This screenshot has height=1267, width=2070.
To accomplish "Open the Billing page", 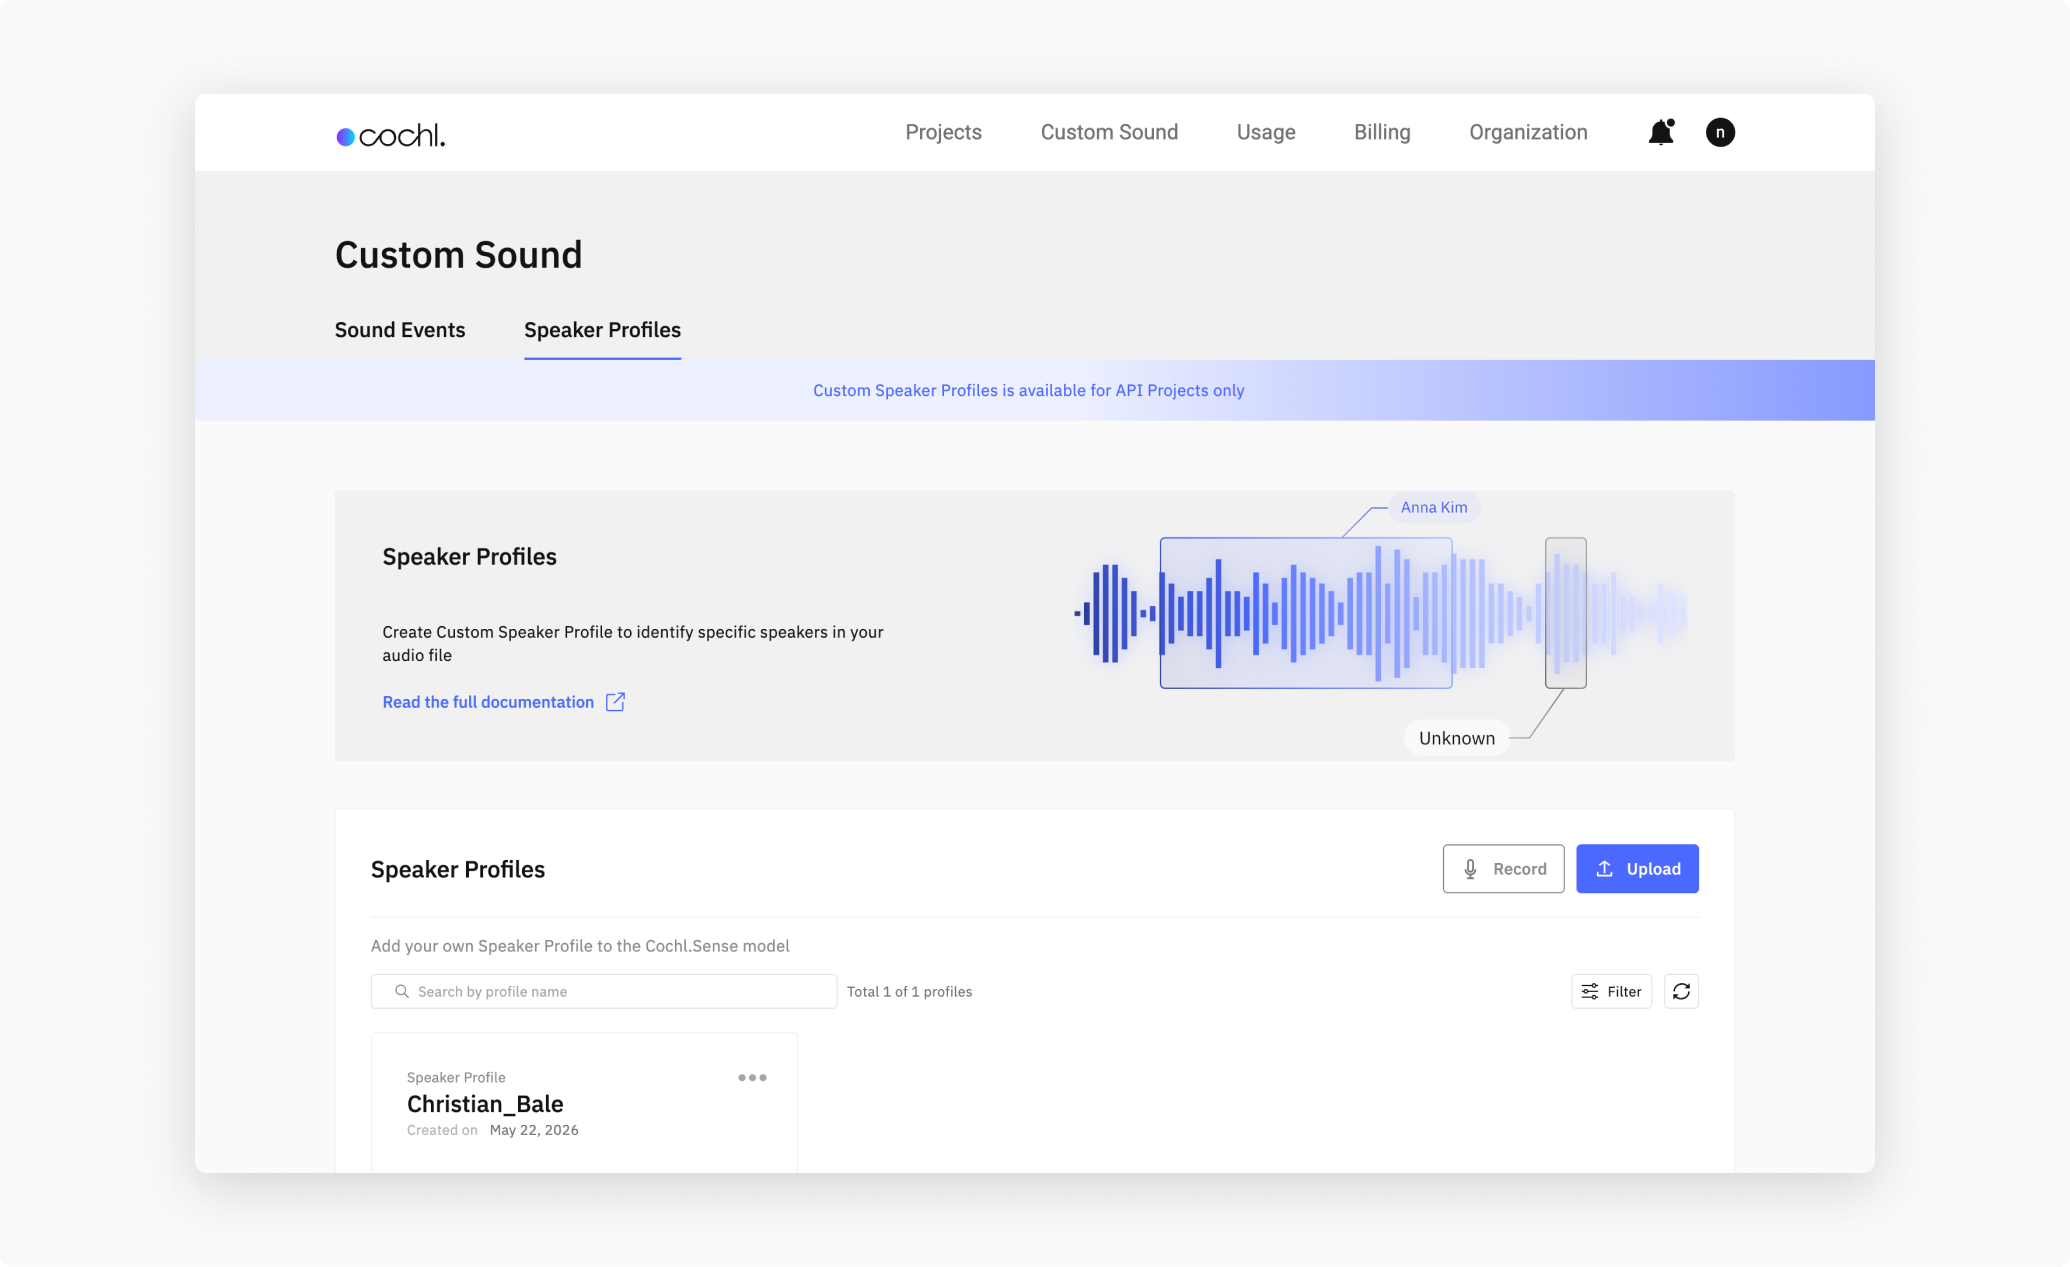I will (x=1382, y=132).
